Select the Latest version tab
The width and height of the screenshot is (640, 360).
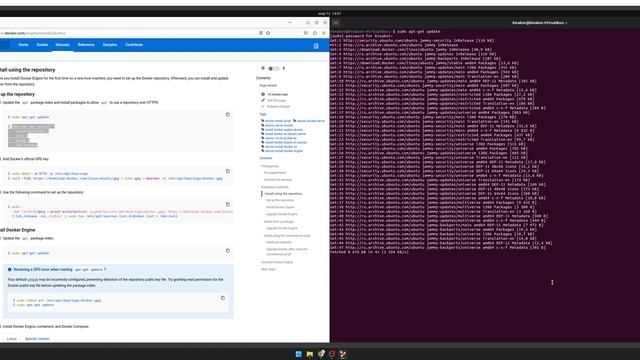pos(12,339)
